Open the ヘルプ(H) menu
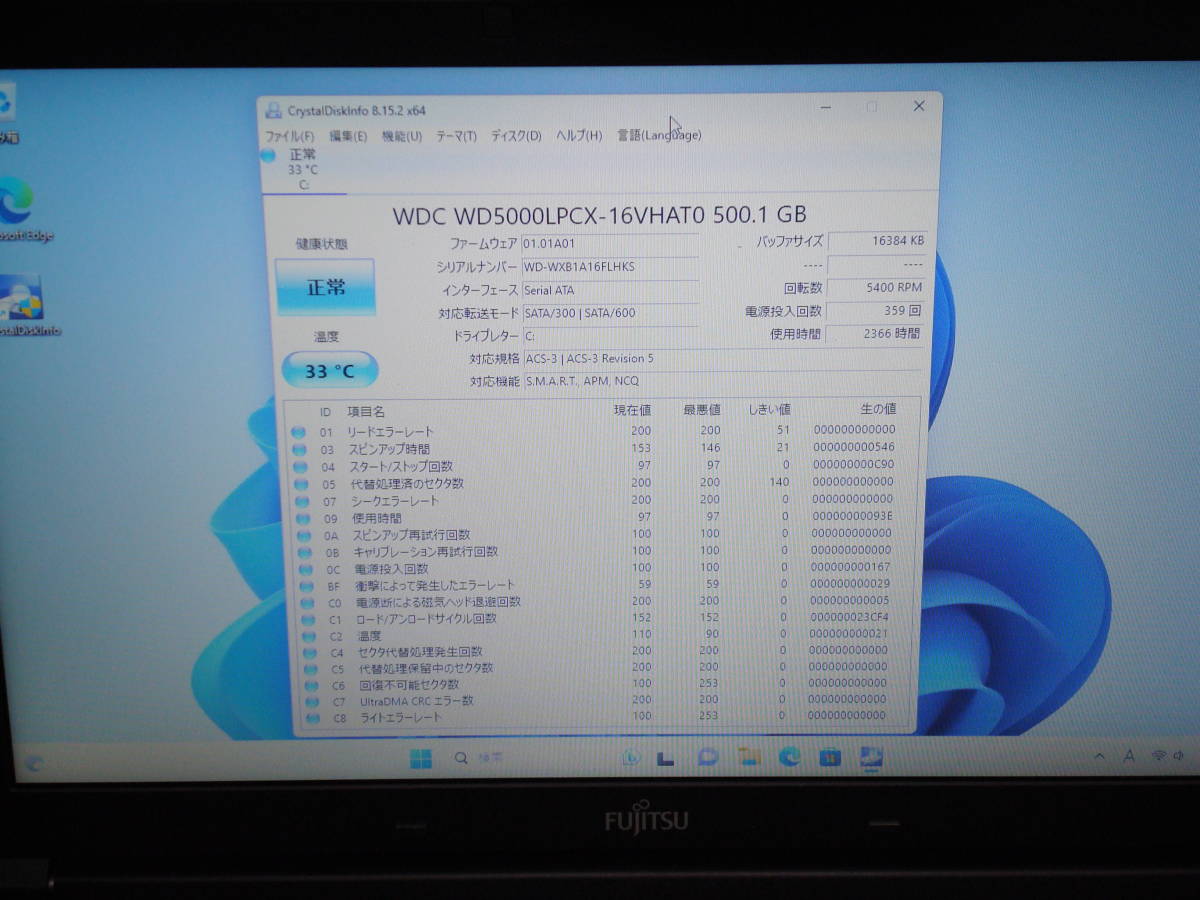Viewport: 1200px width, 900px height. [x=579, y=135]
